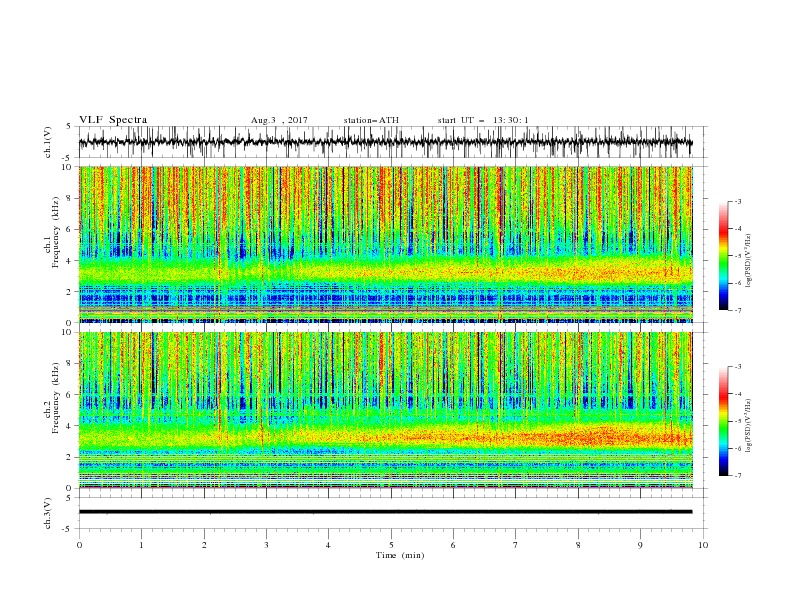
Task: Click time axis tick label "7"
Action: (516, 545)
